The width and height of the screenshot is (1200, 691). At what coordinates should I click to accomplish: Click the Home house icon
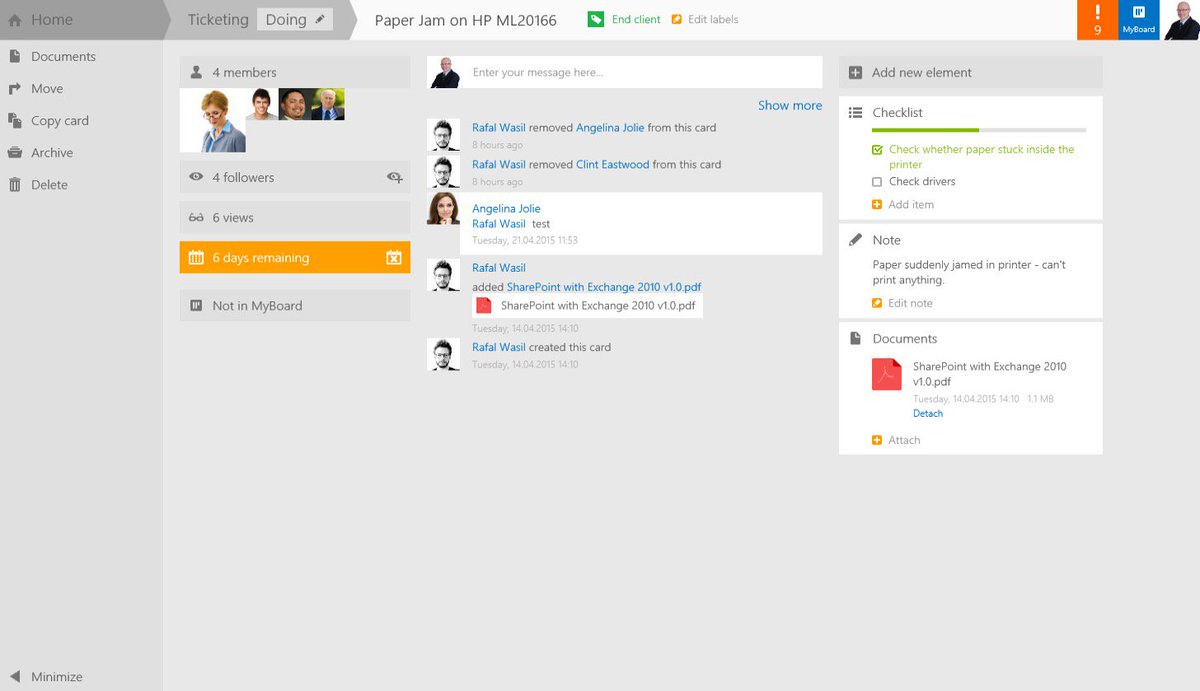pyautogui.click(x=15, y=20)
